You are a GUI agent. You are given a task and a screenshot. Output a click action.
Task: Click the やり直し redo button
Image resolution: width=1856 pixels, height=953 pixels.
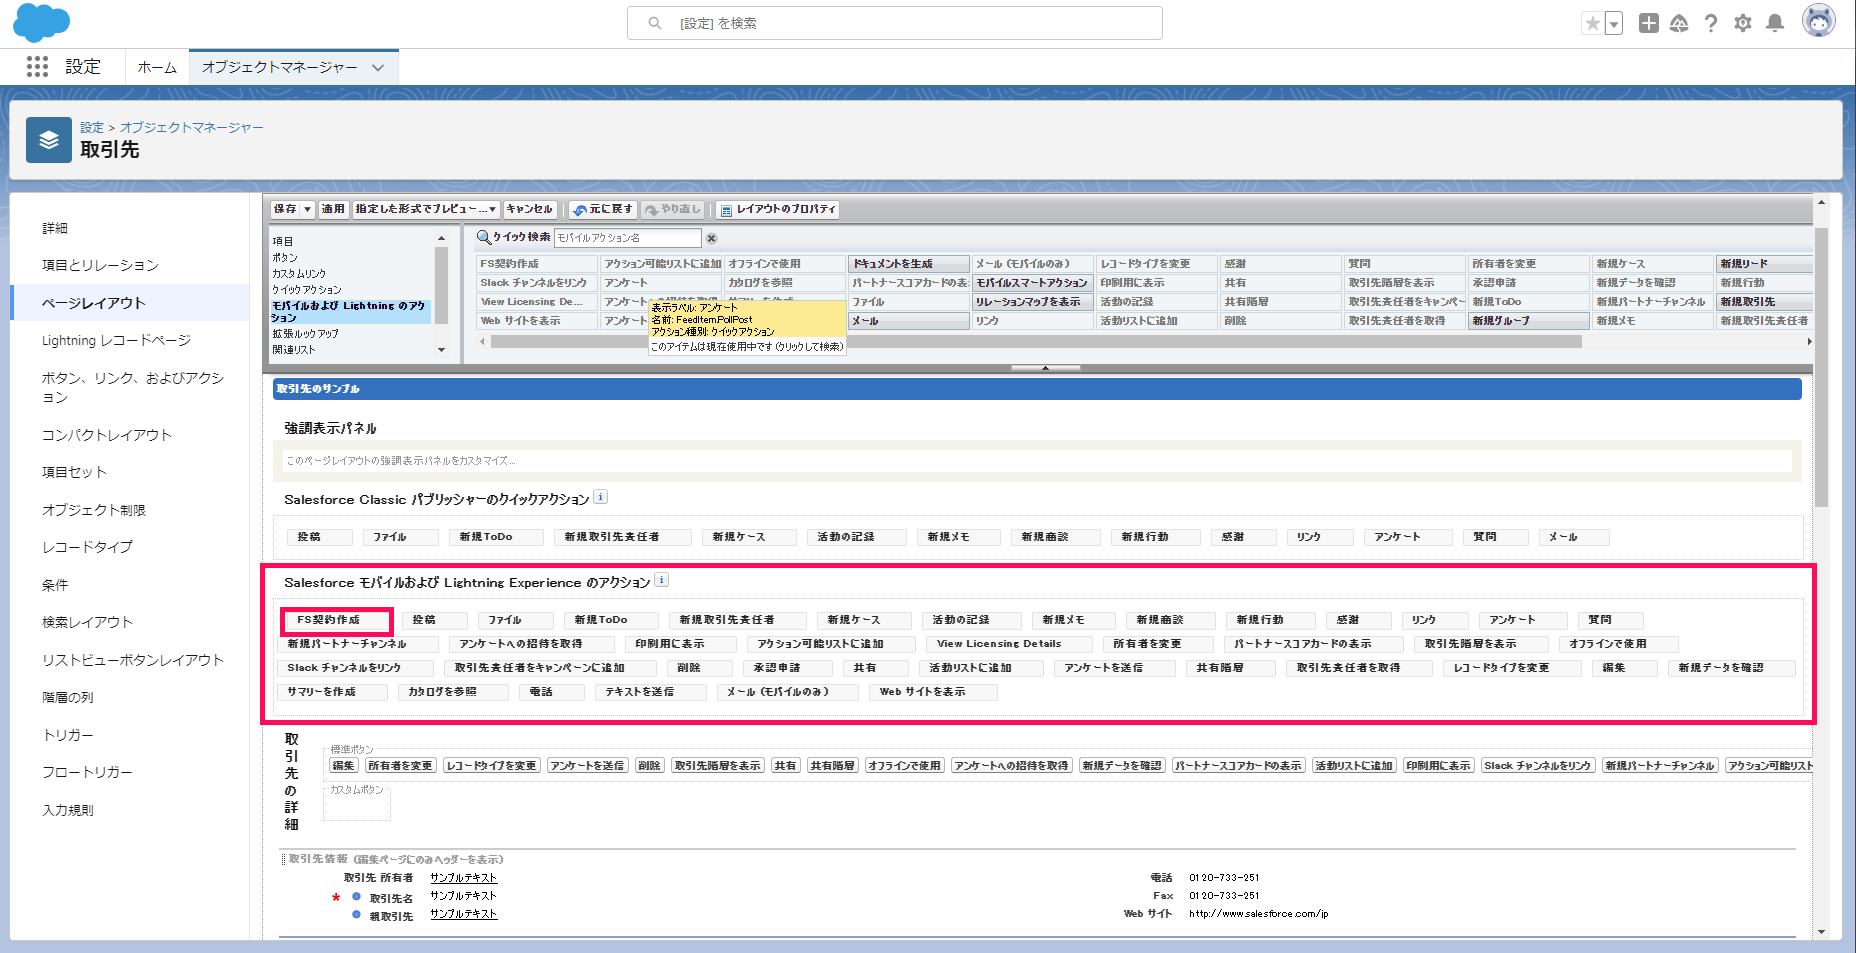pyautogui.click(x=673, y=209)
